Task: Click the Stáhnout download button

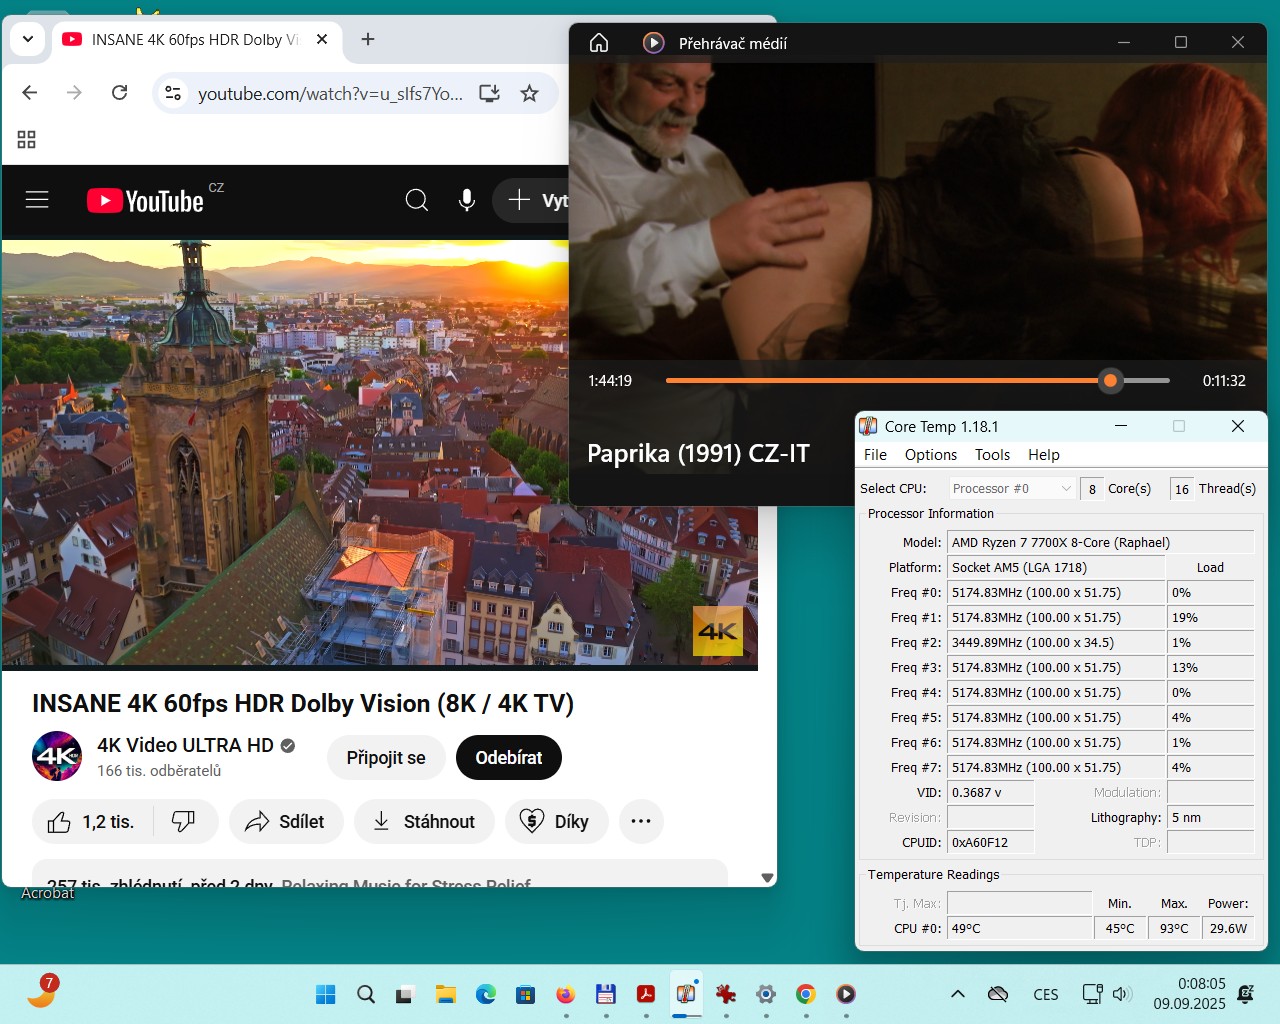Action: [424, 821]
